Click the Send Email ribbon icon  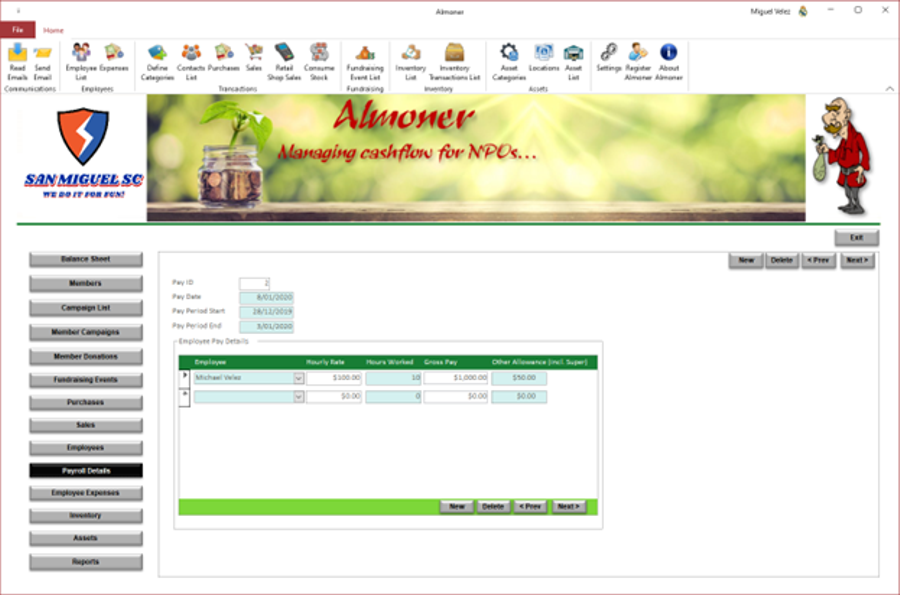42,62
